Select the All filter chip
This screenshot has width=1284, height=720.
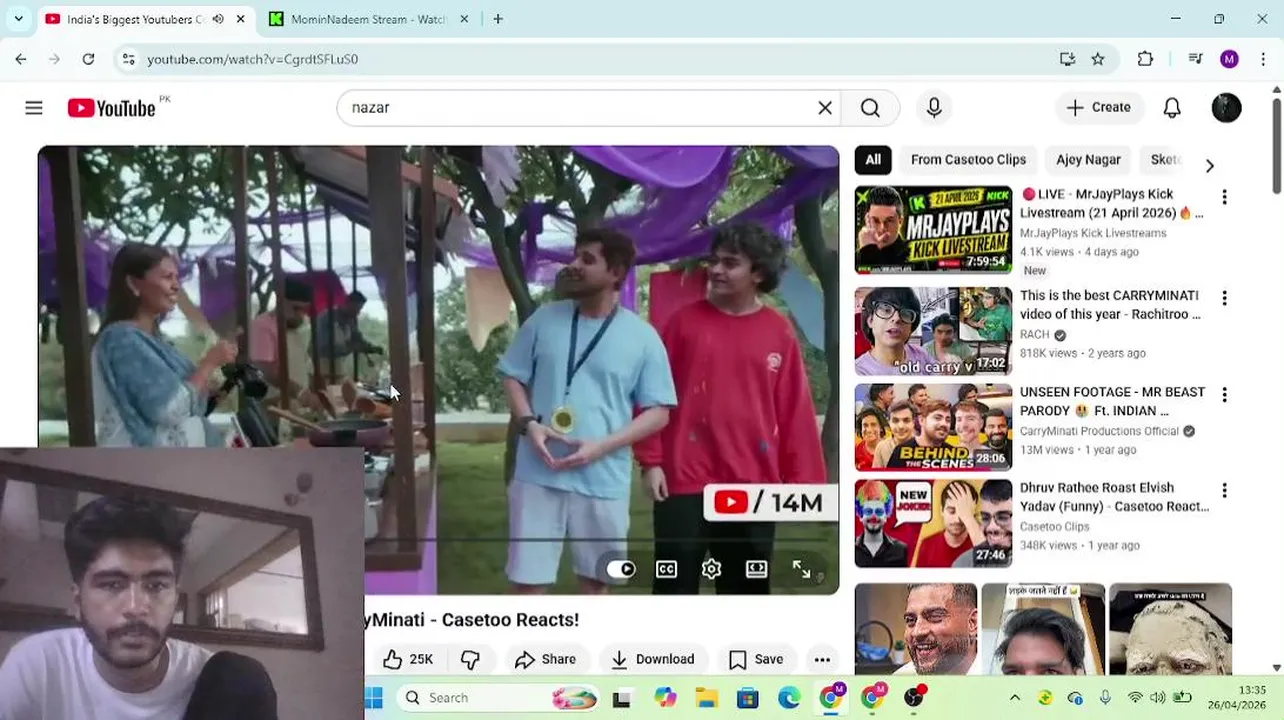click(873, 160)
